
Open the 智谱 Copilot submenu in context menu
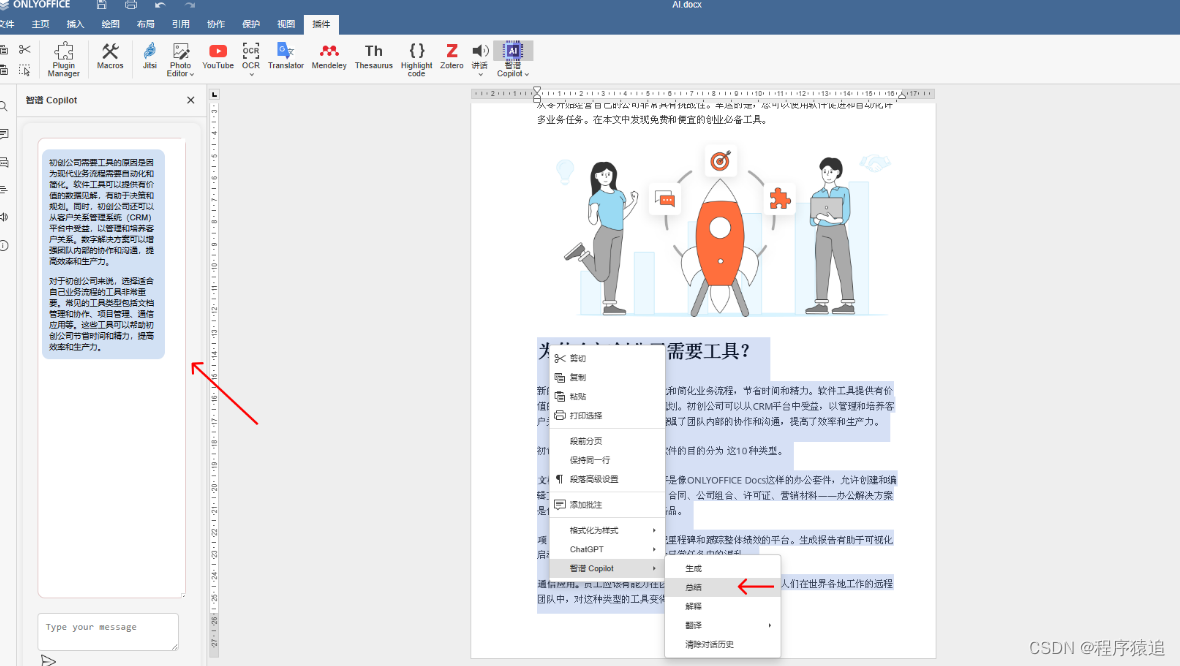(x=607, y=568)
